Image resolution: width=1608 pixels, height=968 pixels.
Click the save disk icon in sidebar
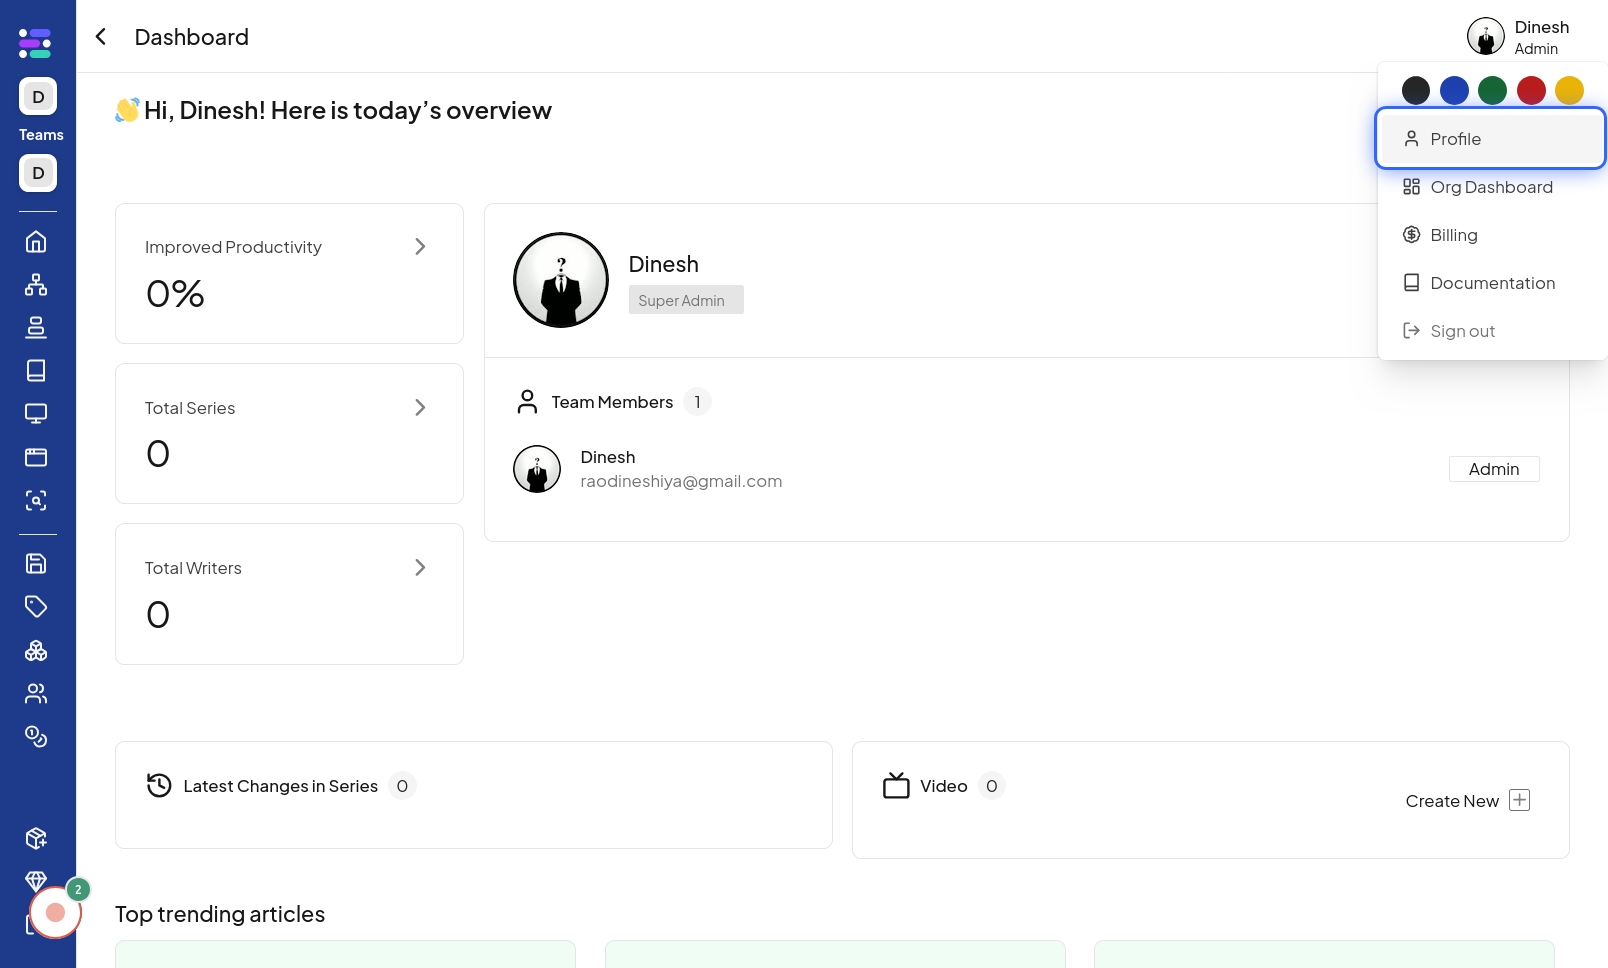[x=36, y=563]
